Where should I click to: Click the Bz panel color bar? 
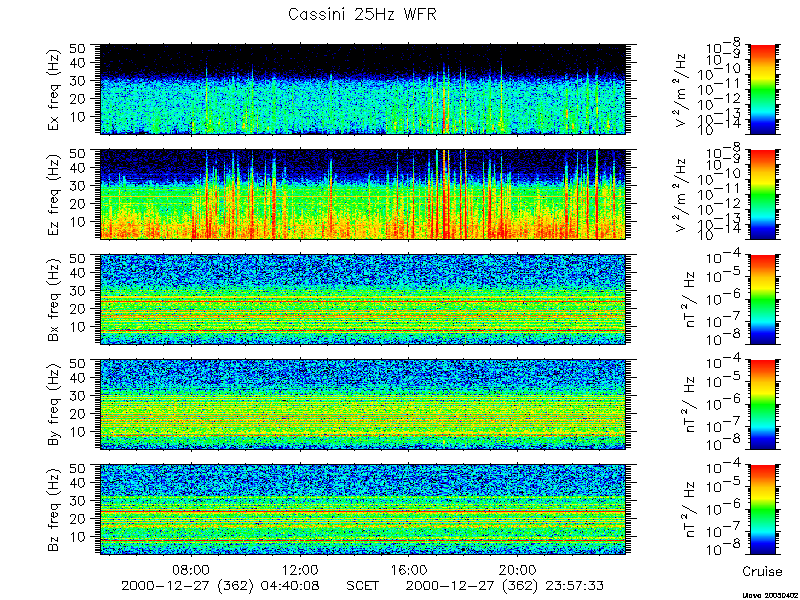(x=763, y=510)
